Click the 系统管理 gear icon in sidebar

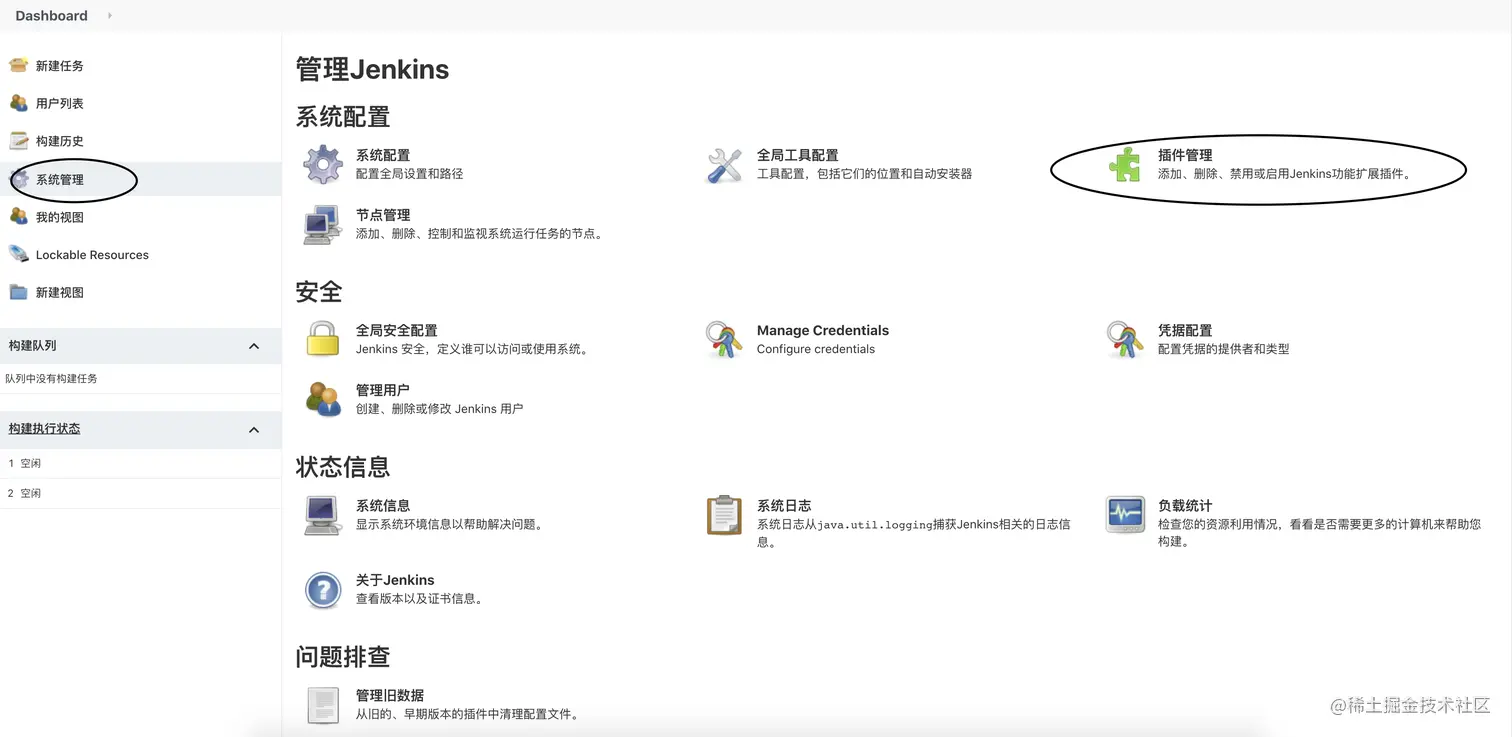pyautogui.click(x=18, y=180)
